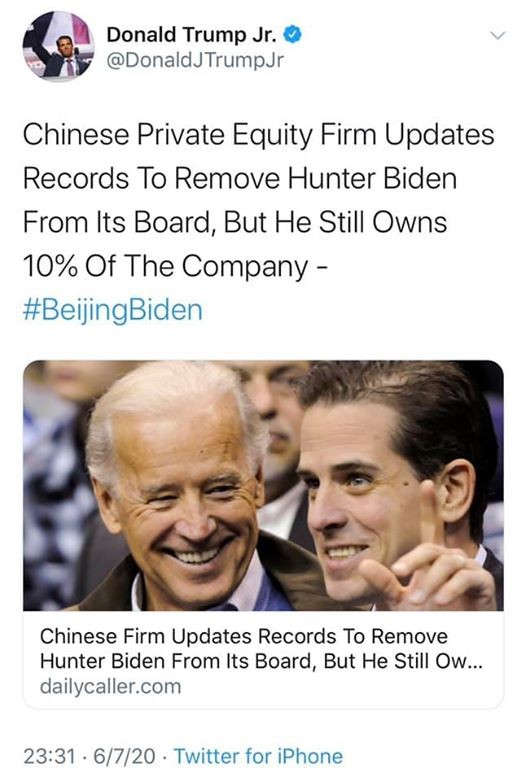Visit the dailycaller.com source link

coord(111,687)
